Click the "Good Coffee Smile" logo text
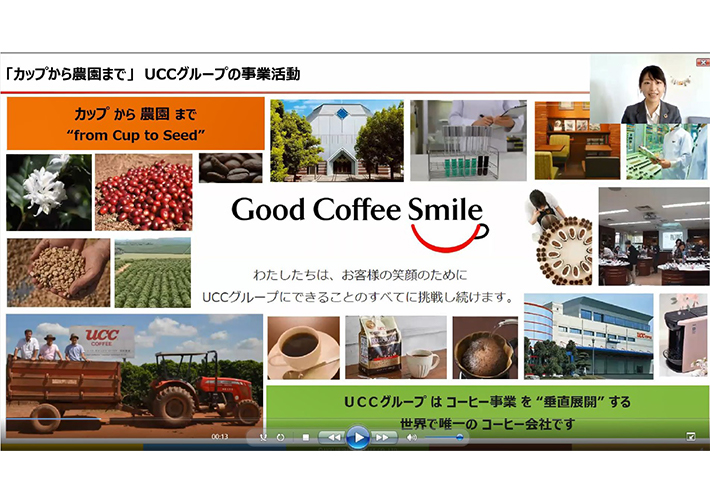The width and height of the screenshot is (710, 502). (357, 210)
